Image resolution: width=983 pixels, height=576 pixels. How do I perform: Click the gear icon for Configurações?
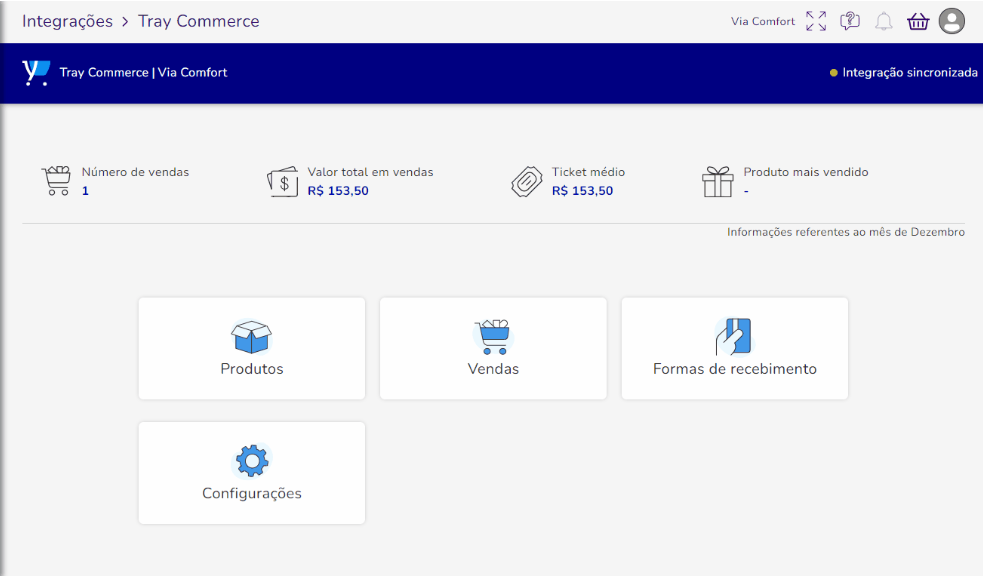[x=251, y=461]
